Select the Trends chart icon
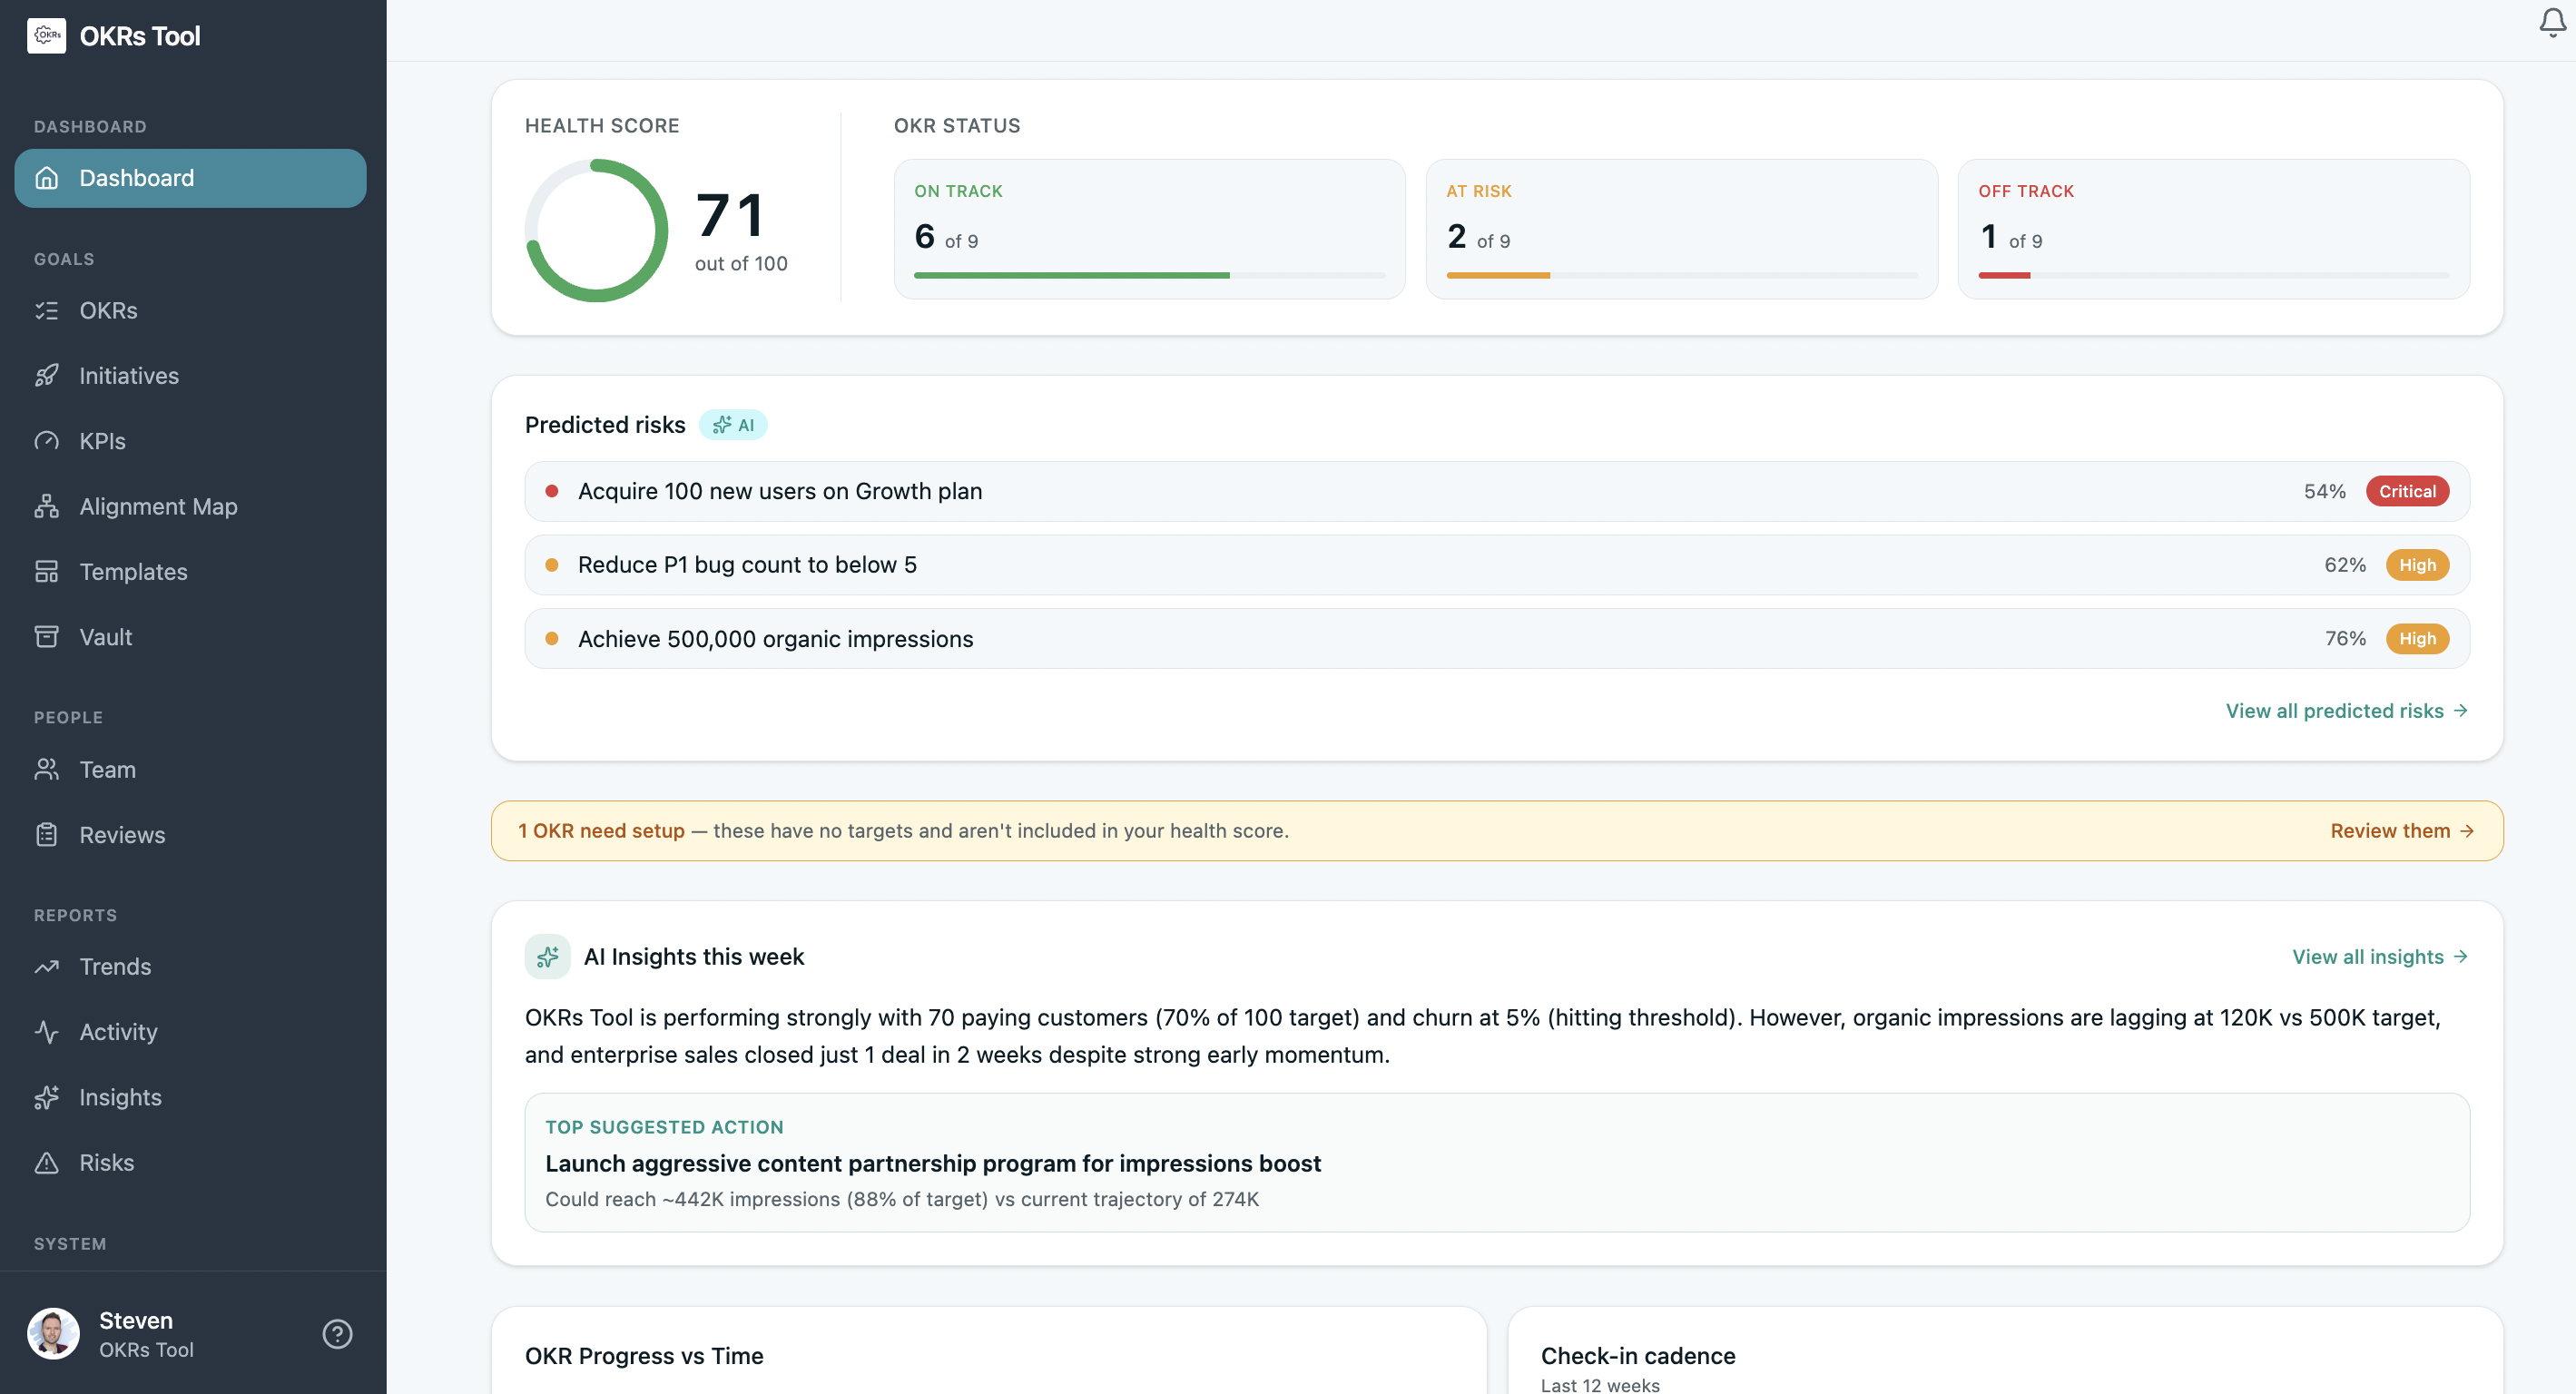Viewport: 2576px width, 1394px height. [x=47, y=966]
